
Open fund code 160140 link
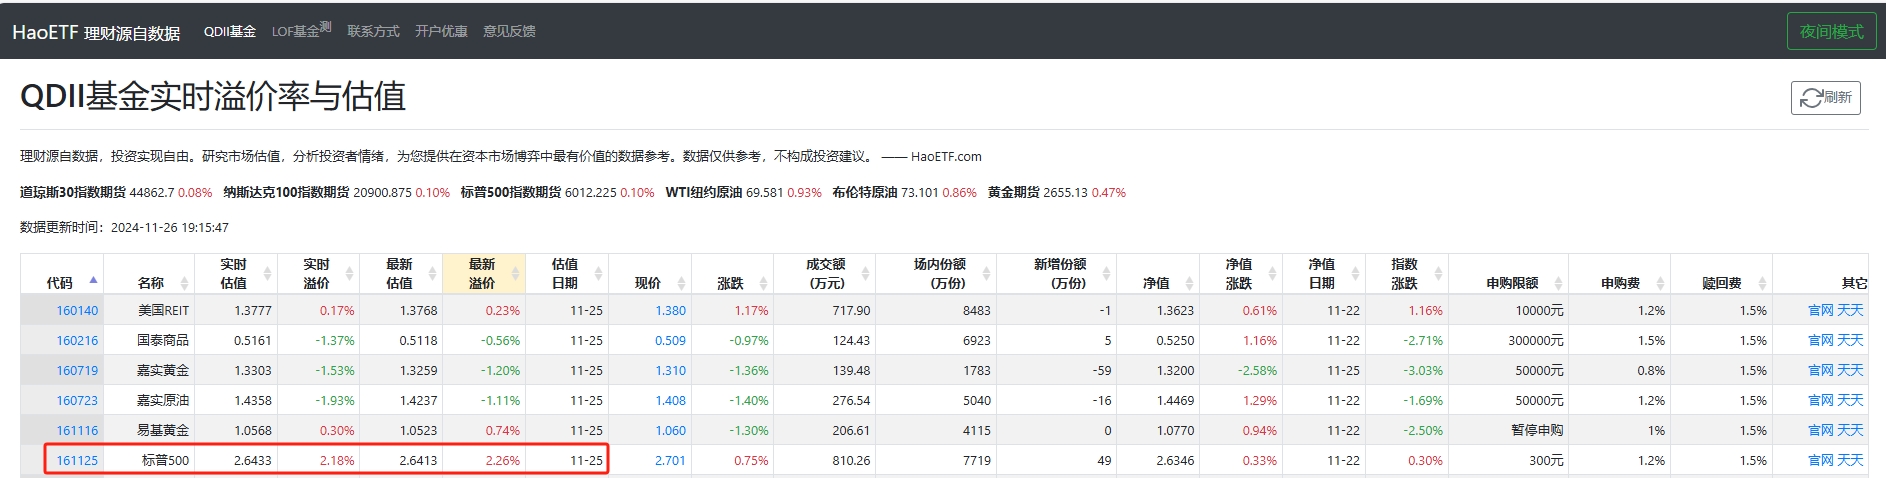pyautogui.click(x=77, y=311)
